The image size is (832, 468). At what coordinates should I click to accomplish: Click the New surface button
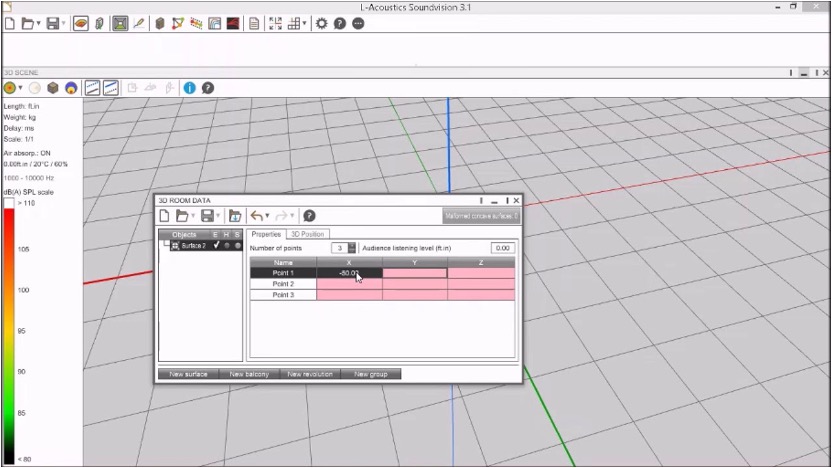(x=188, y=374)
